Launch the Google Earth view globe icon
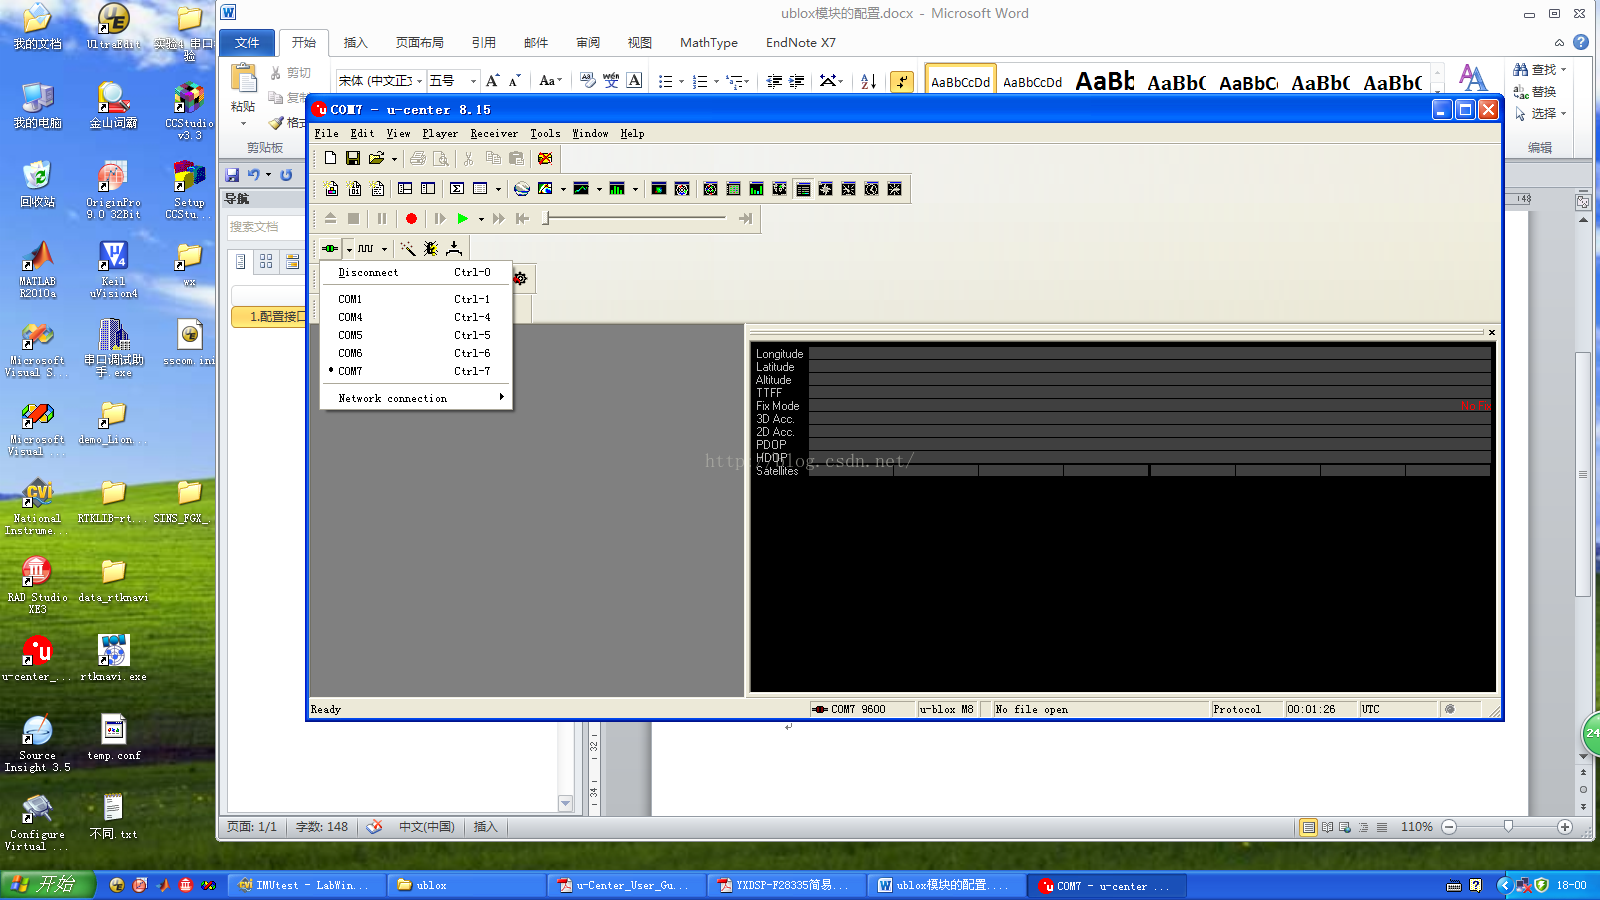This screenshot has height=900, width=1600. point(522,188)
